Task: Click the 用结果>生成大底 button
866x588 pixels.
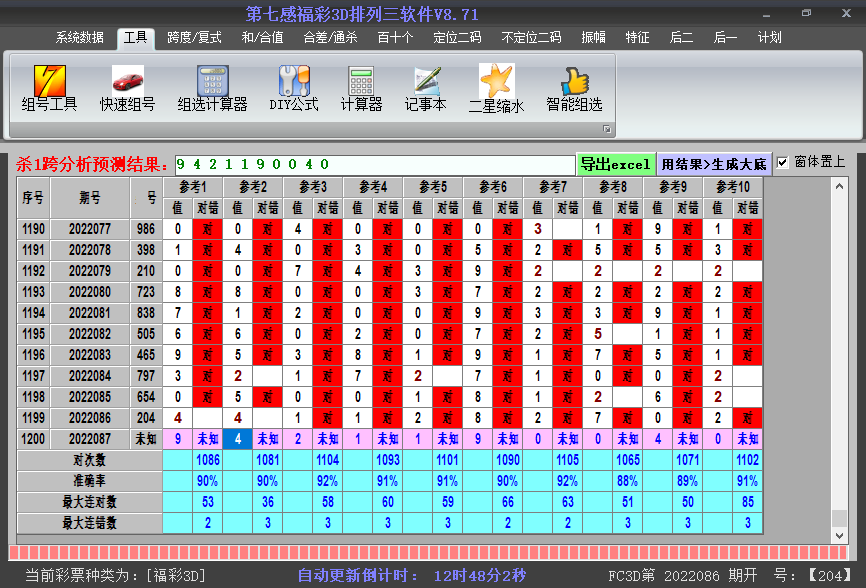Action: click(x=714, y=164)
